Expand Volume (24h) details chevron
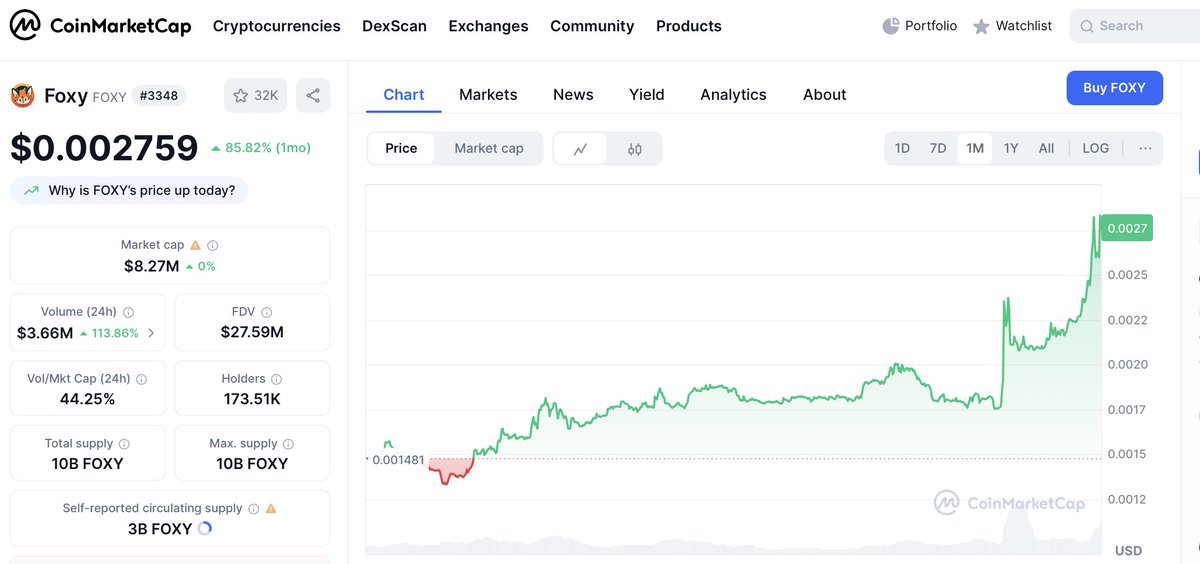The image size is (1200, 564). [x=151, y=333]
